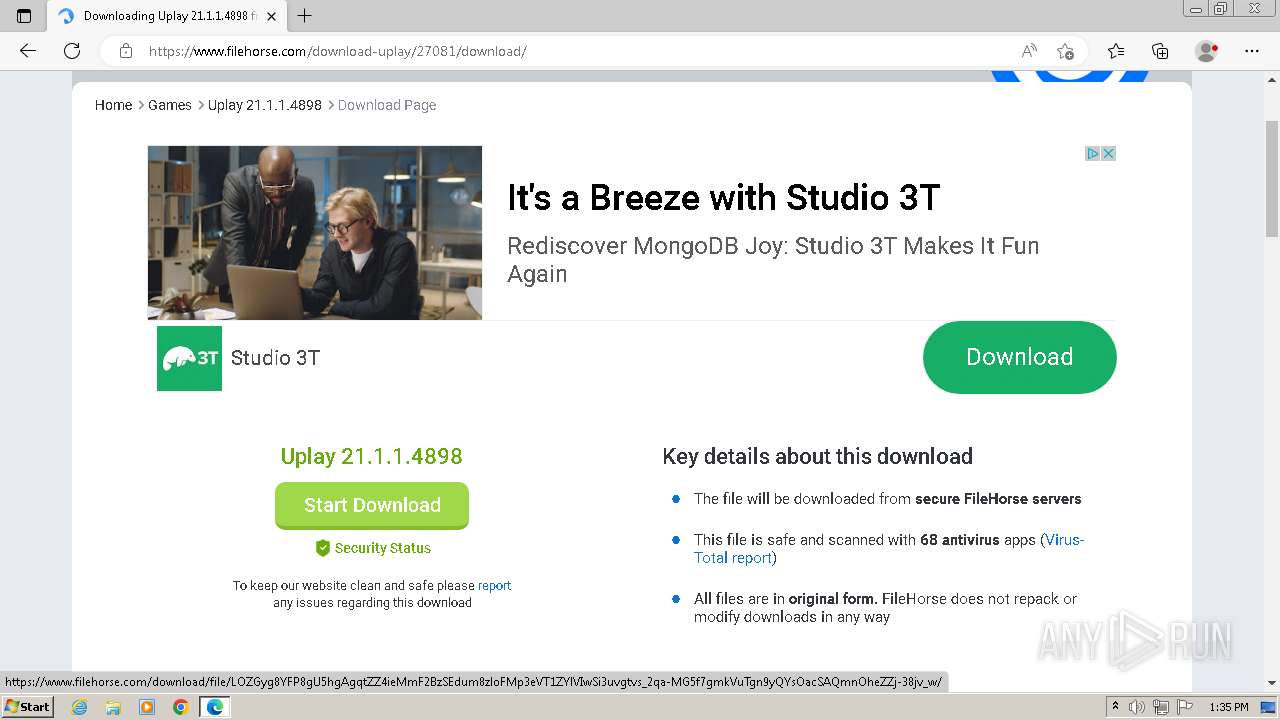Click the address bar URL
This screenshot has width=1280, height=720.
coord(337,51)
